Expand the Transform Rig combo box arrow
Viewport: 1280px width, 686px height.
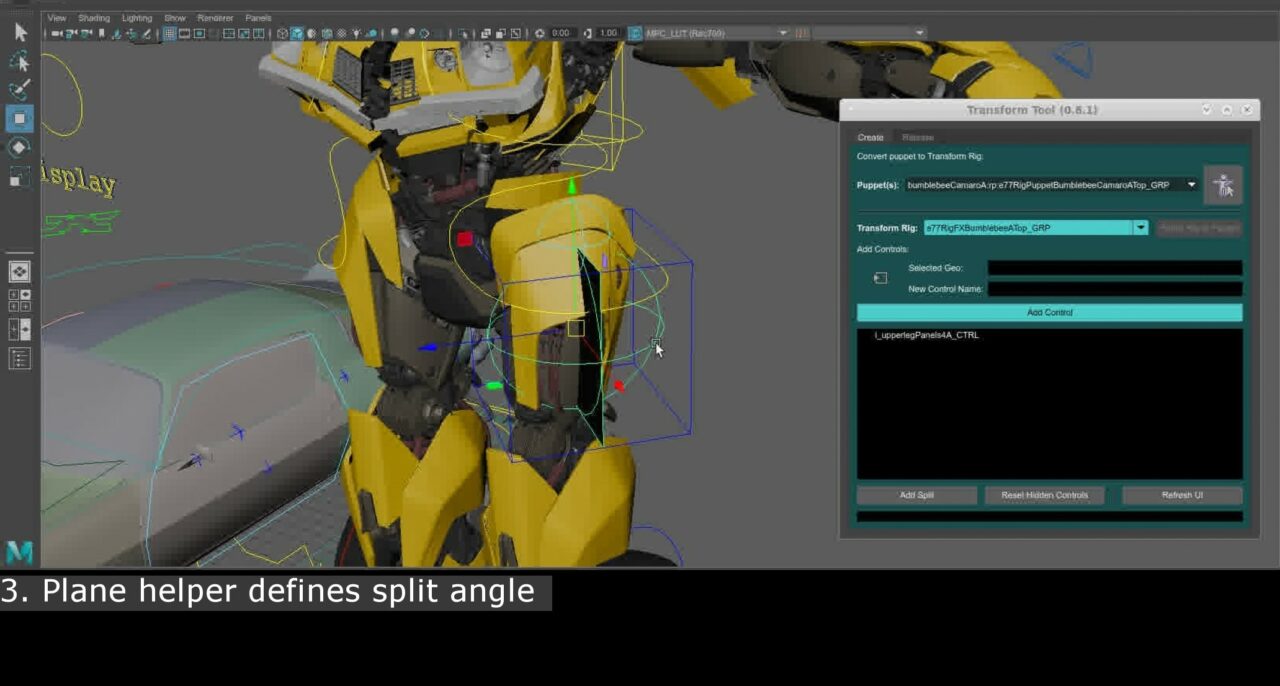(1140, 228)
